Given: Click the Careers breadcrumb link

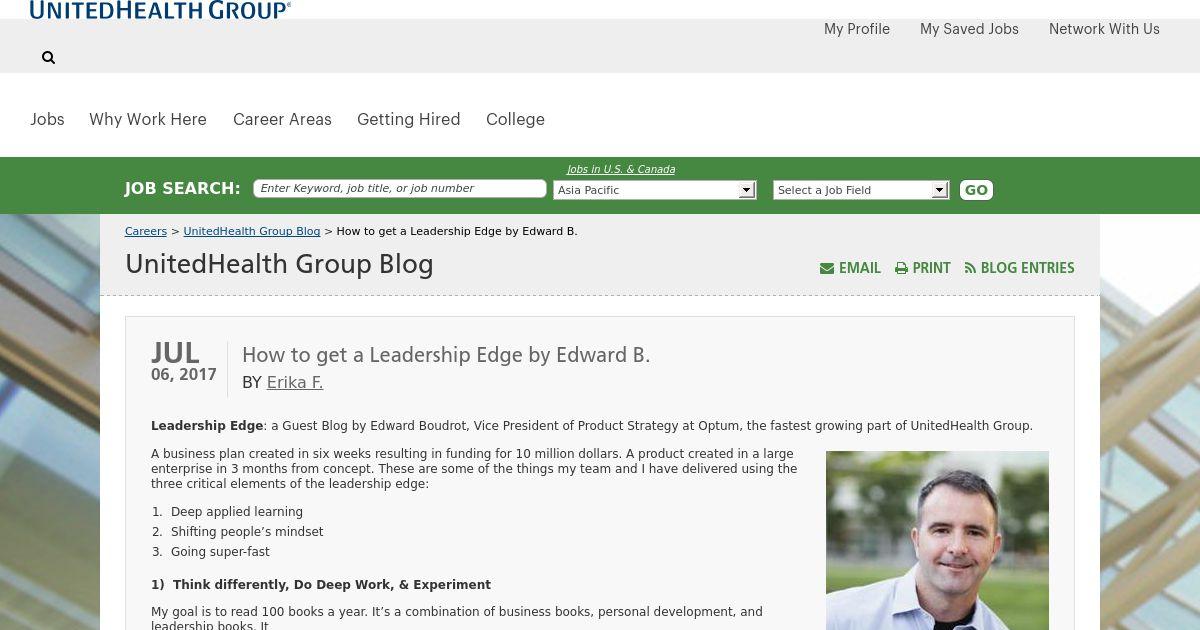Looking at the screenshot, I should (x=146, y=231).
